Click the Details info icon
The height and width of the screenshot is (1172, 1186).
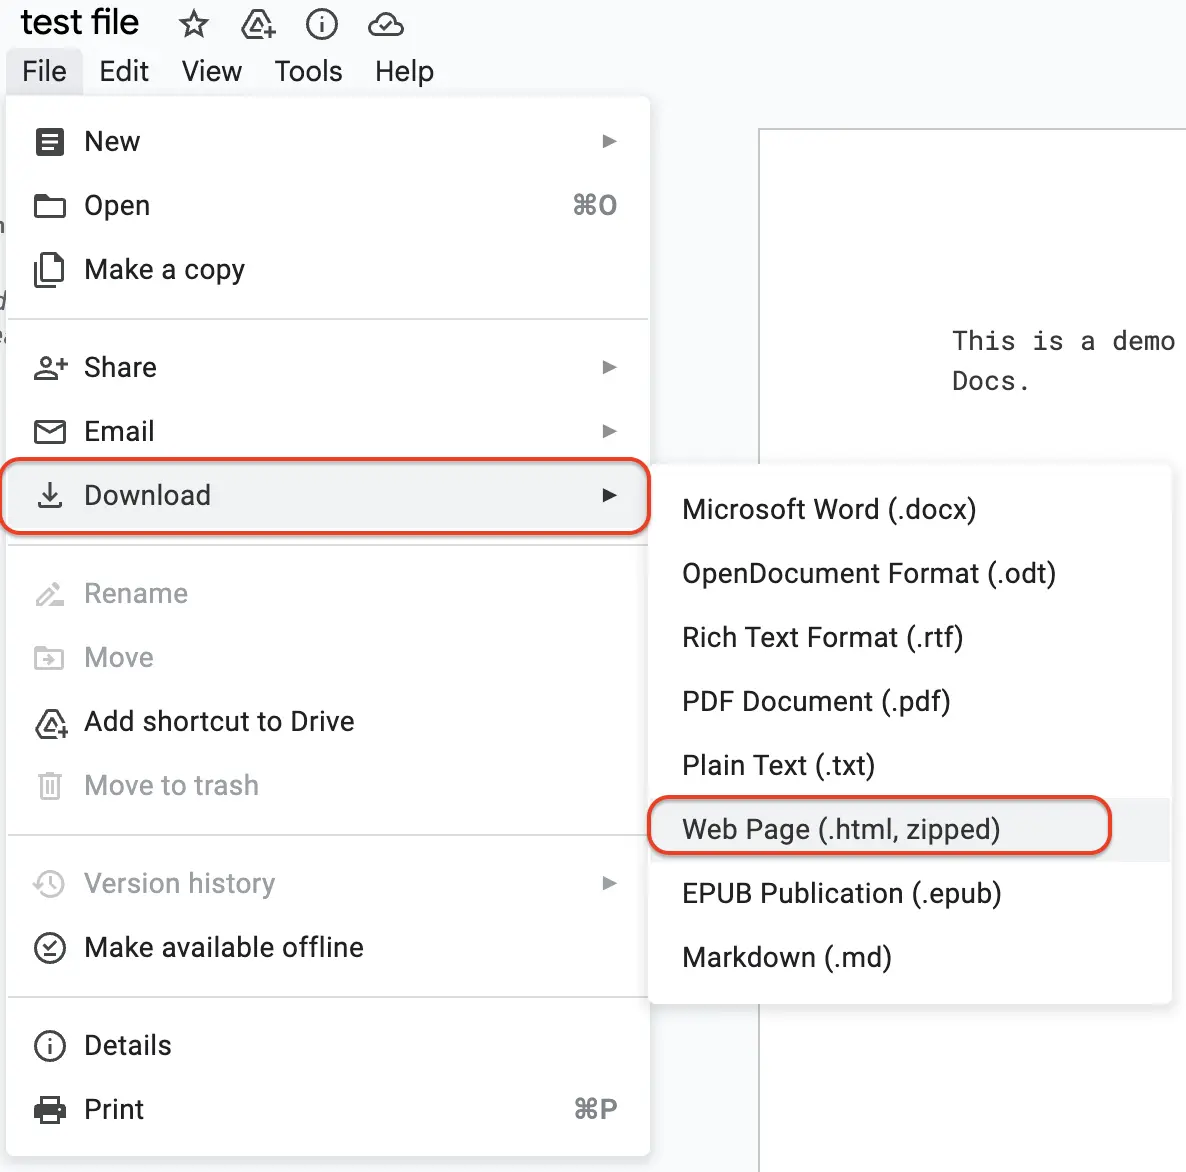(50, 1046)
